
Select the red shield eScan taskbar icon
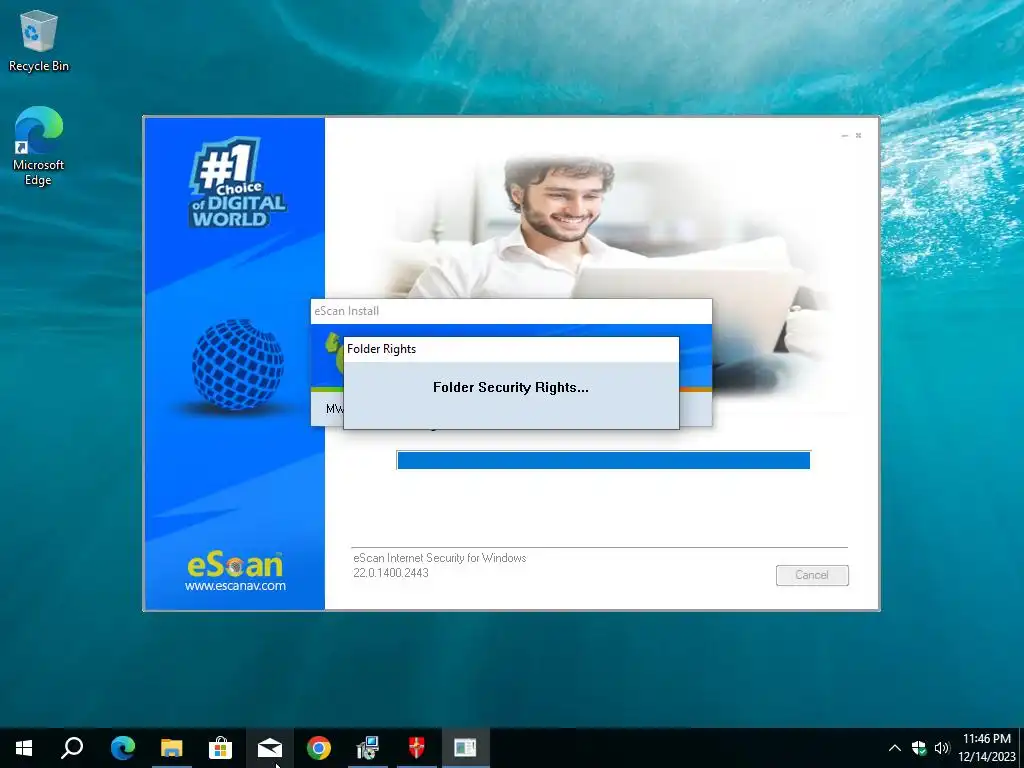(x=417, y=748)
